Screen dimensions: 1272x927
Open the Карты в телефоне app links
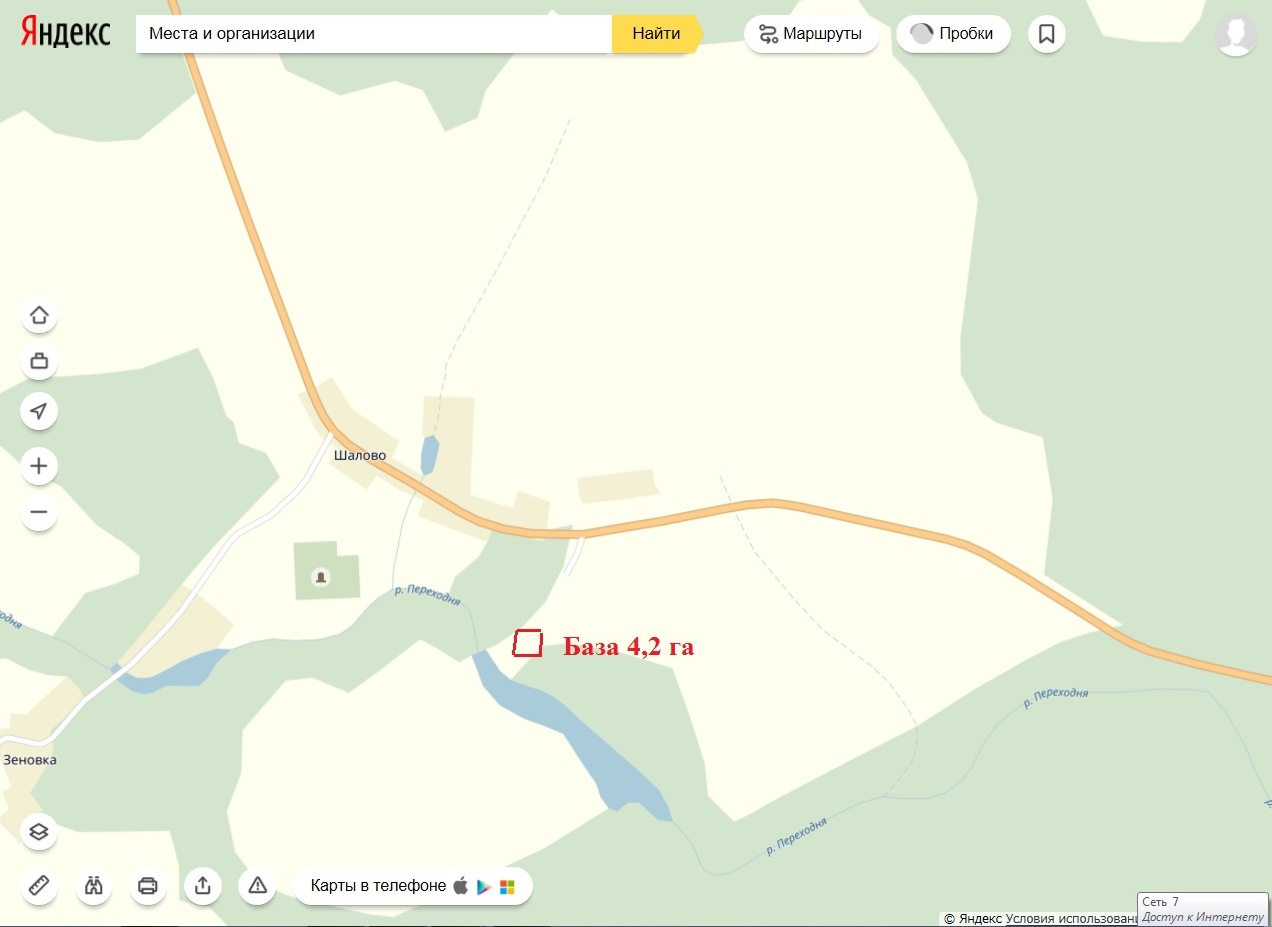(413, 886)
